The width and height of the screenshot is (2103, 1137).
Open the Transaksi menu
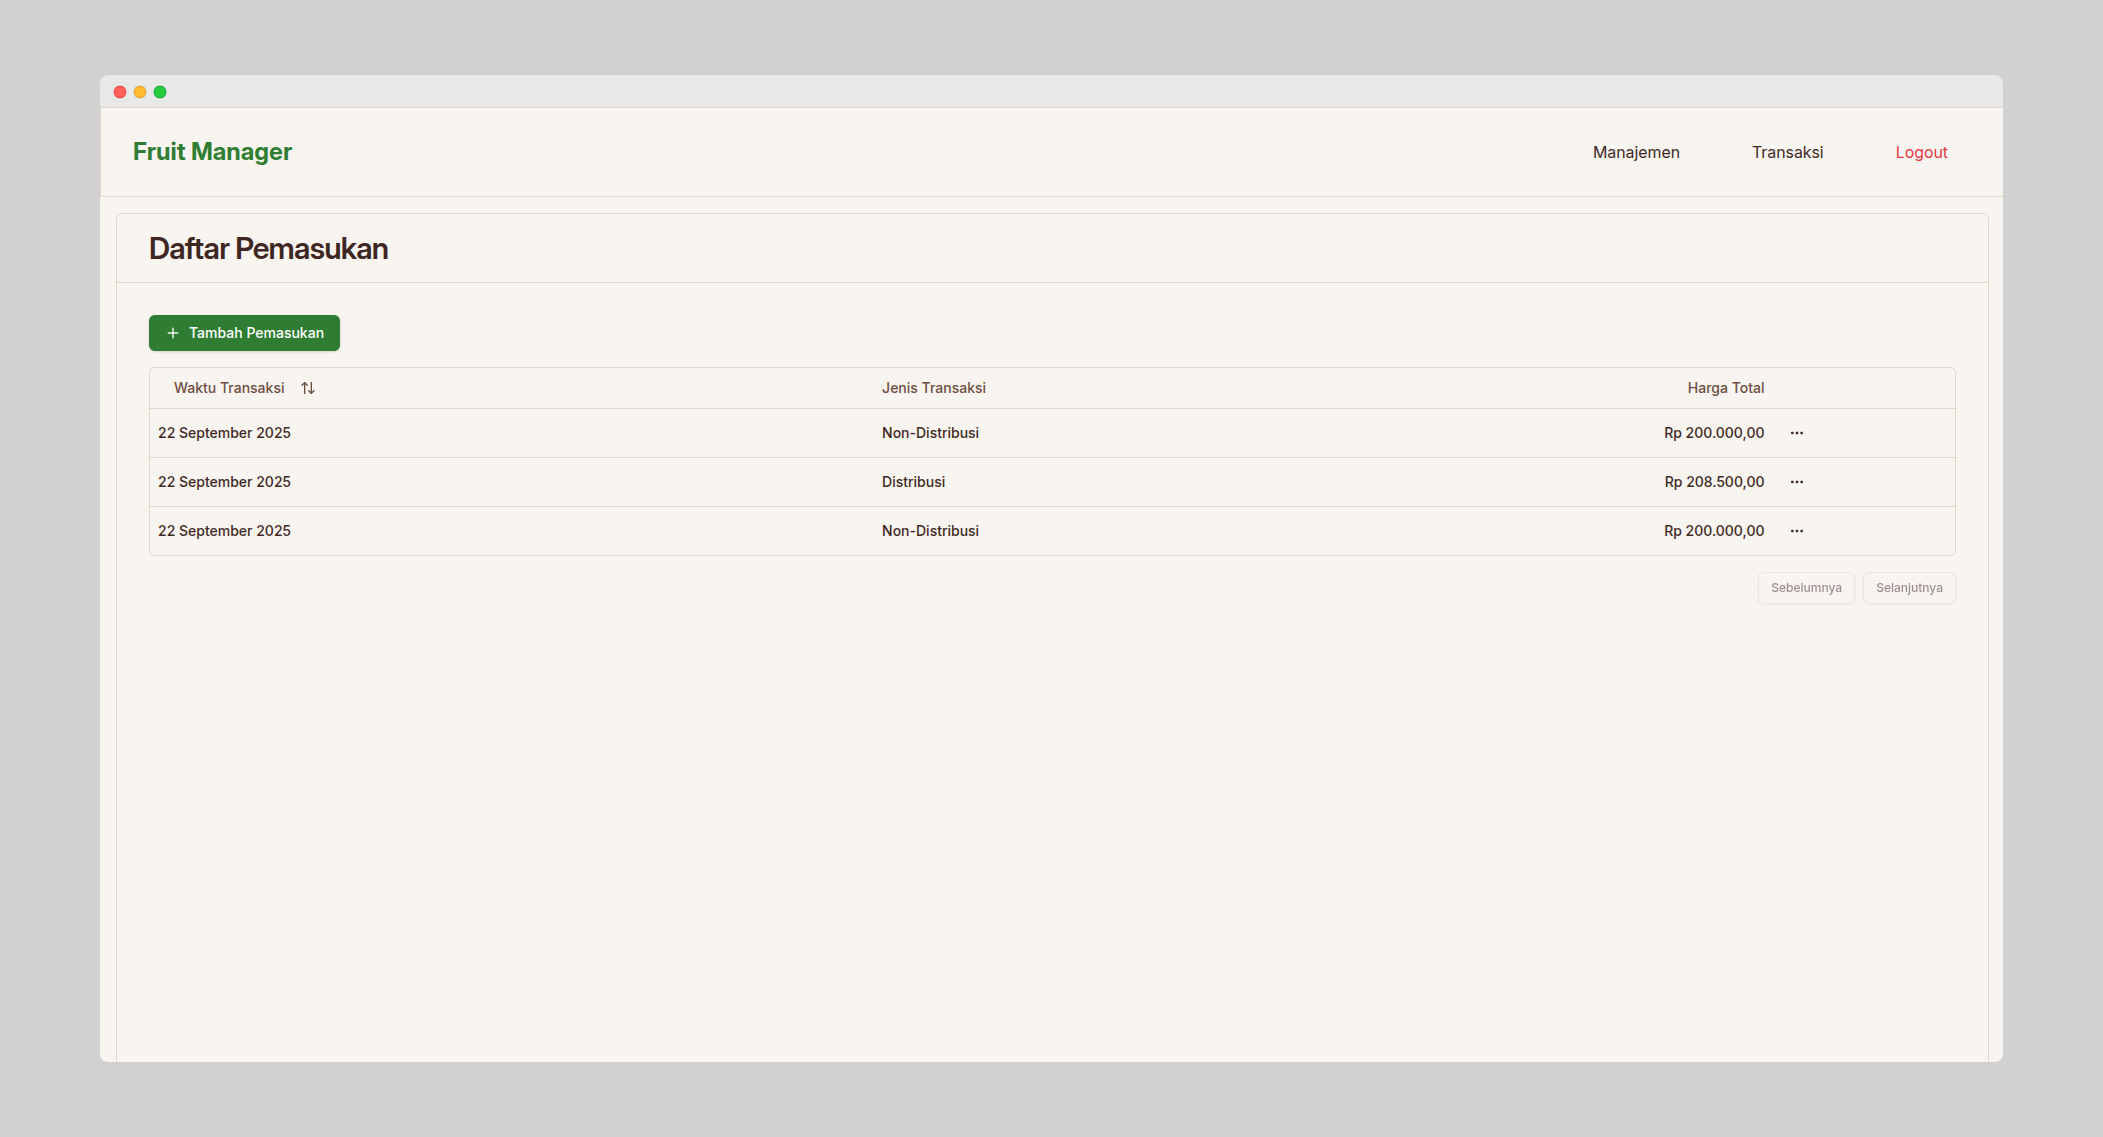pyautogui.click(x=1787, y=152)
